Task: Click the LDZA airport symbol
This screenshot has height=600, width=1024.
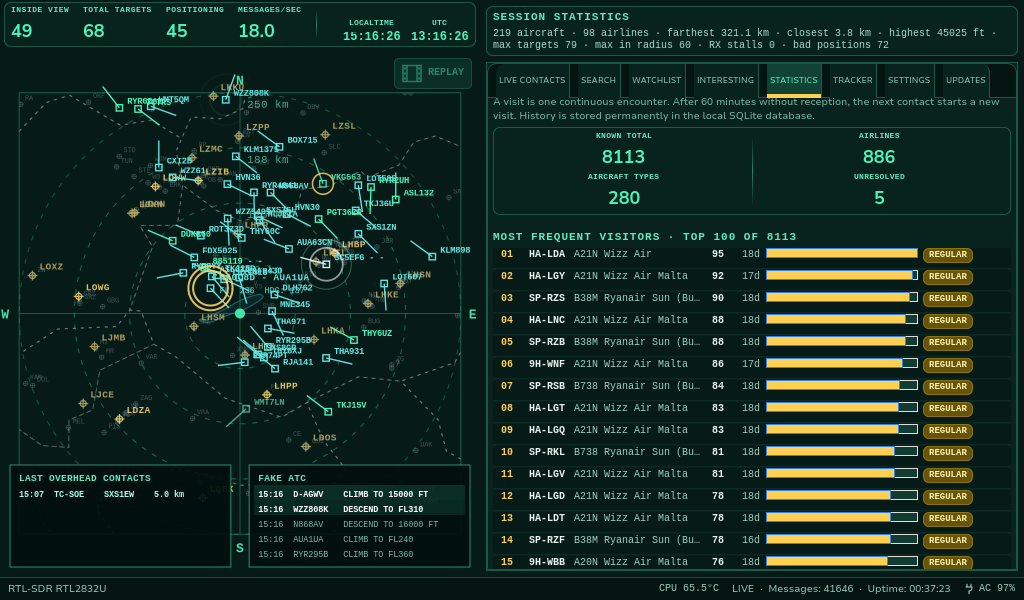Action: tap(119, 419)
